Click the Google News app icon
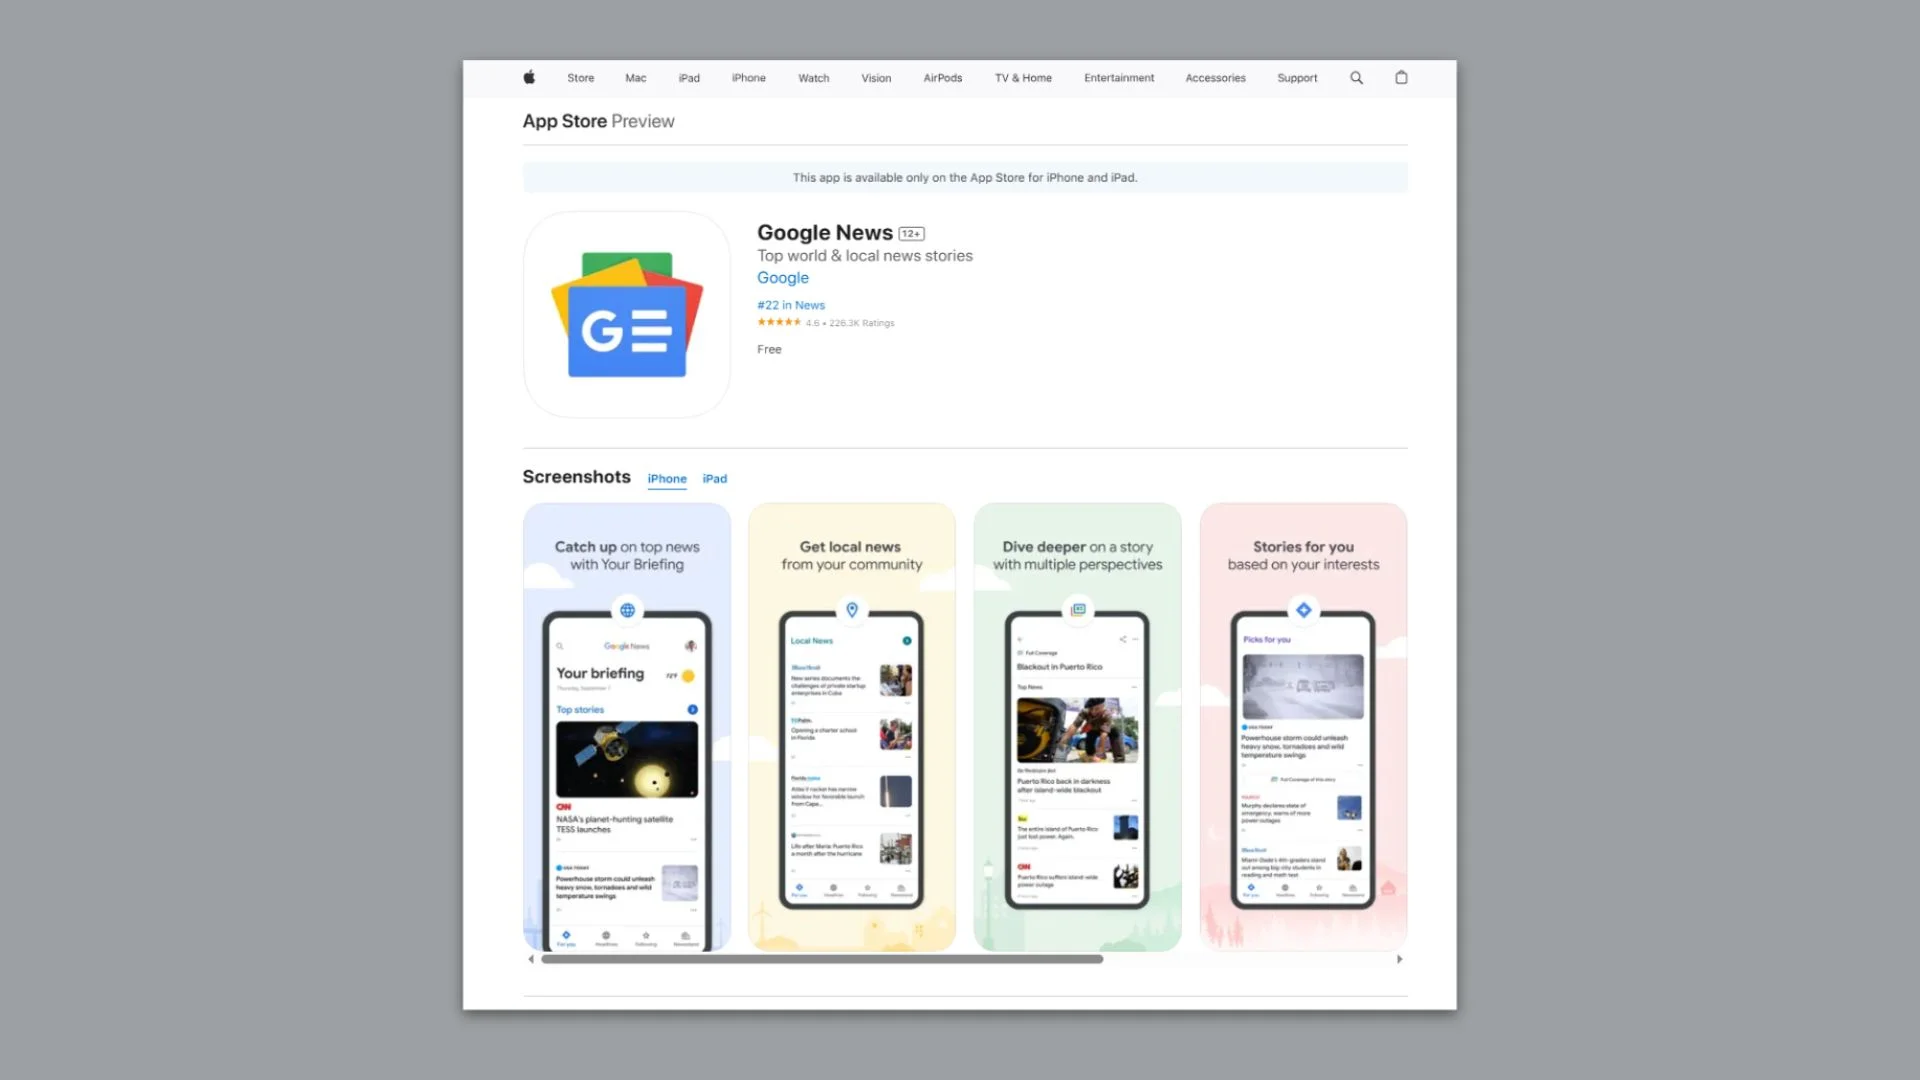The image size is (1920, 1080). [x=627, y=314]
